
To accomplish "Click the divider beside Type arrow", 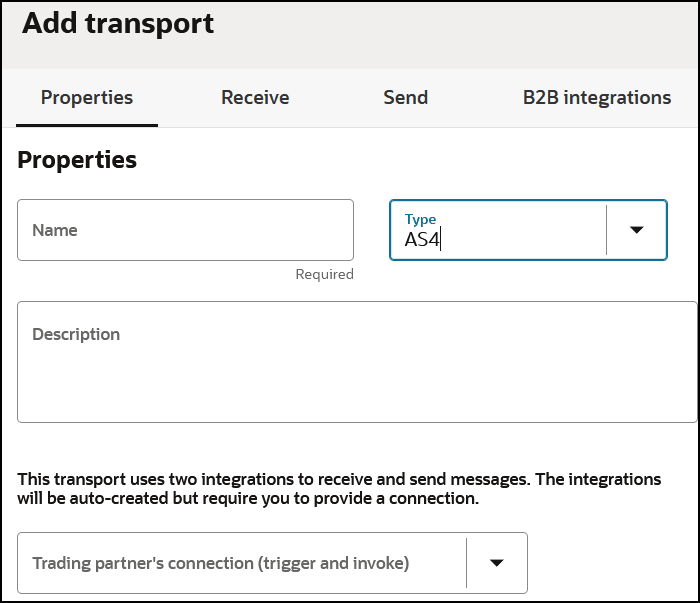I will pos(606,230).
